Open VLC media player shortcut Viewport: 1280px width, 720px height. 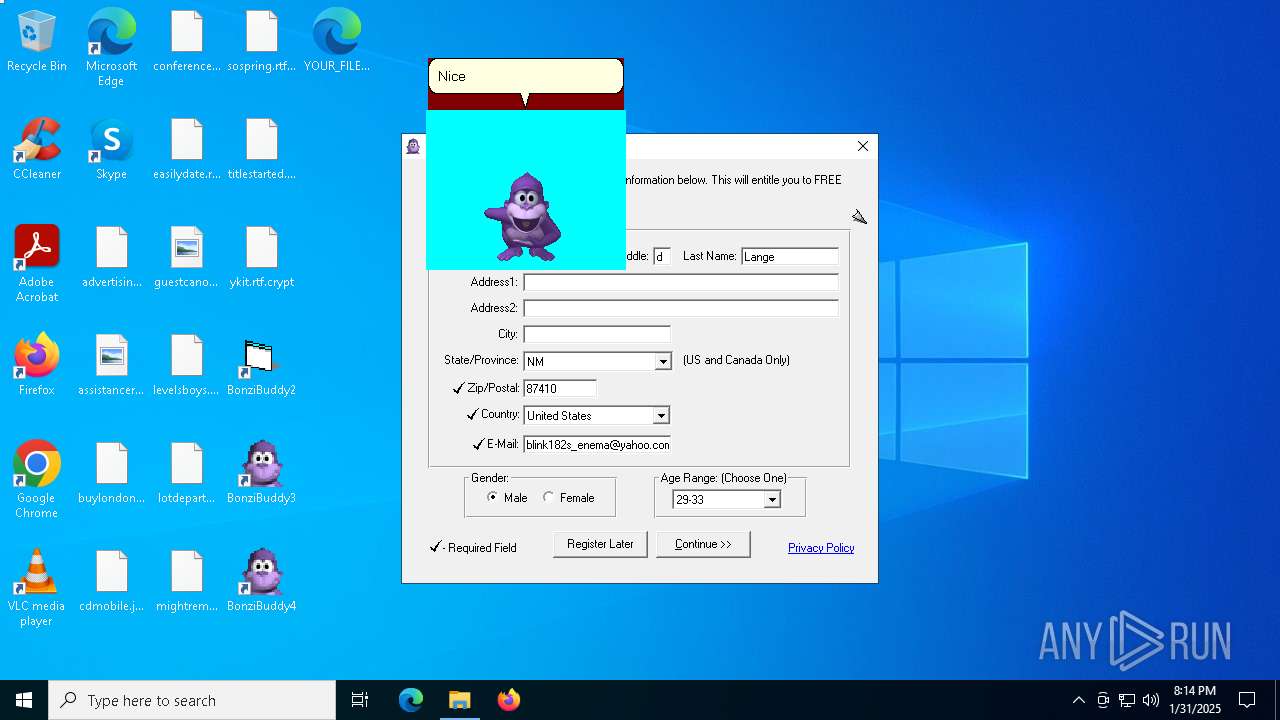[37, 588]
